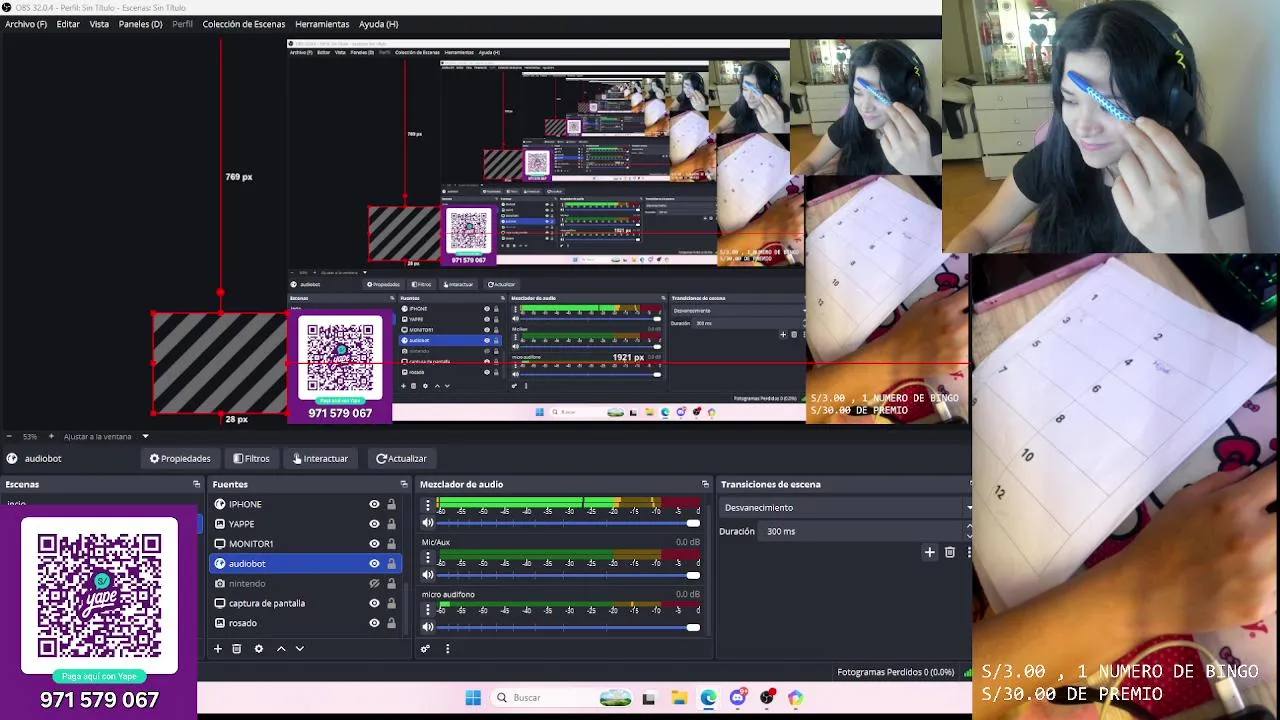Select the nintendo source row

pos(305,583)
